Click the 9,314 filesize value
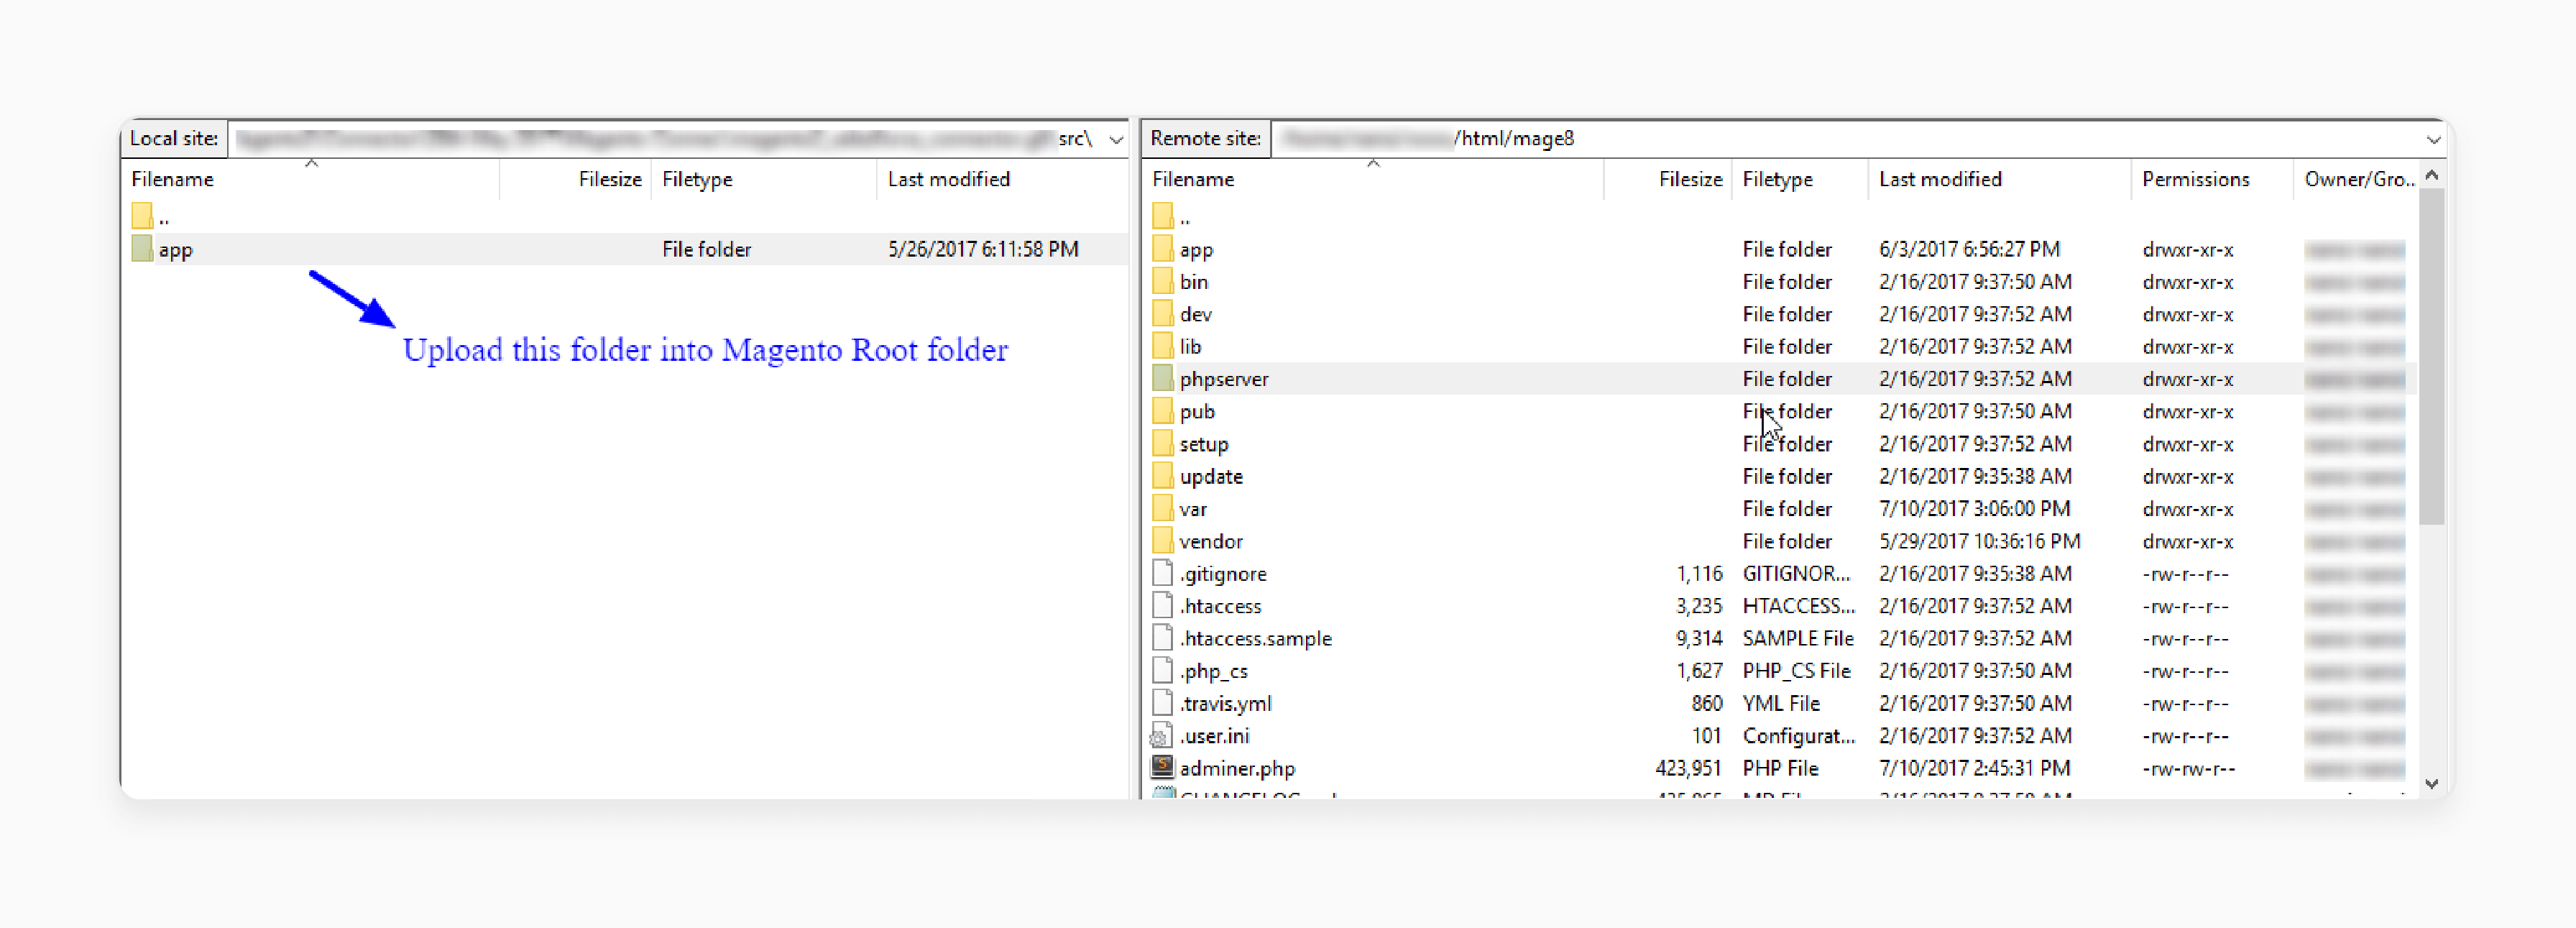The width and height of the screenshot is (2576, 928). [x=1699, y=638]
